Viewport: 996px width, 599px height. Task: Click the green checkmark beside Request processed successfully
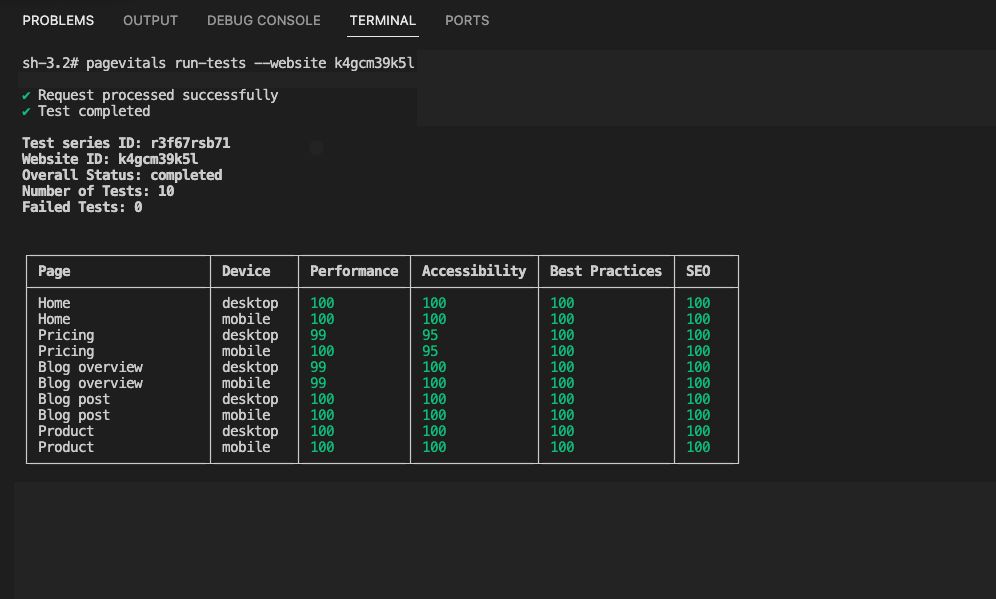[x=25, y=94]
